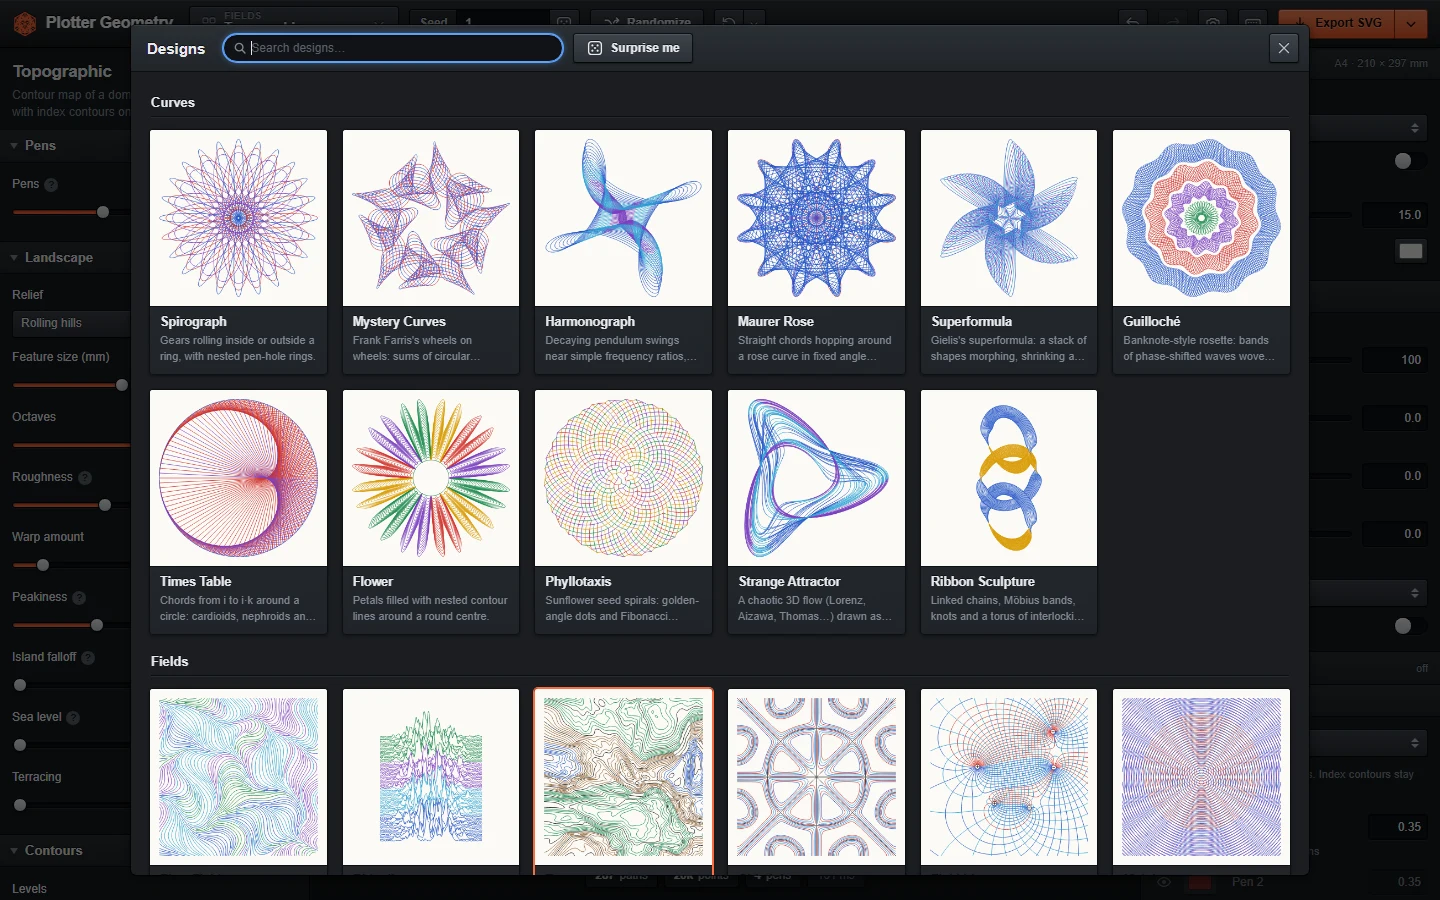The height and width of the screenshot is (900, 1440).
Task: Select the Times Table design
Action: [238, 512]
